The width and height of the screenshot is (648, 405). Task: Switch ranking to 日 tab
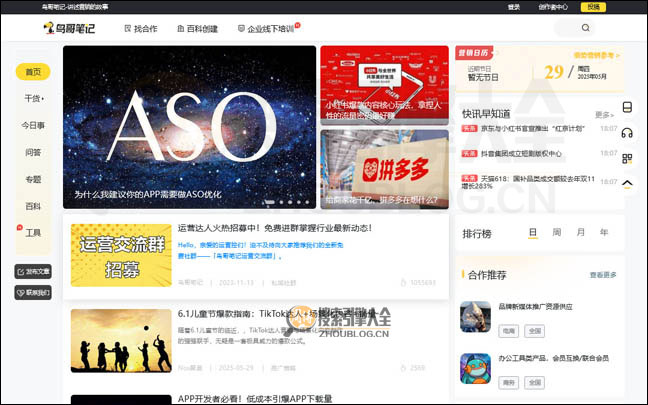point(533,232)
